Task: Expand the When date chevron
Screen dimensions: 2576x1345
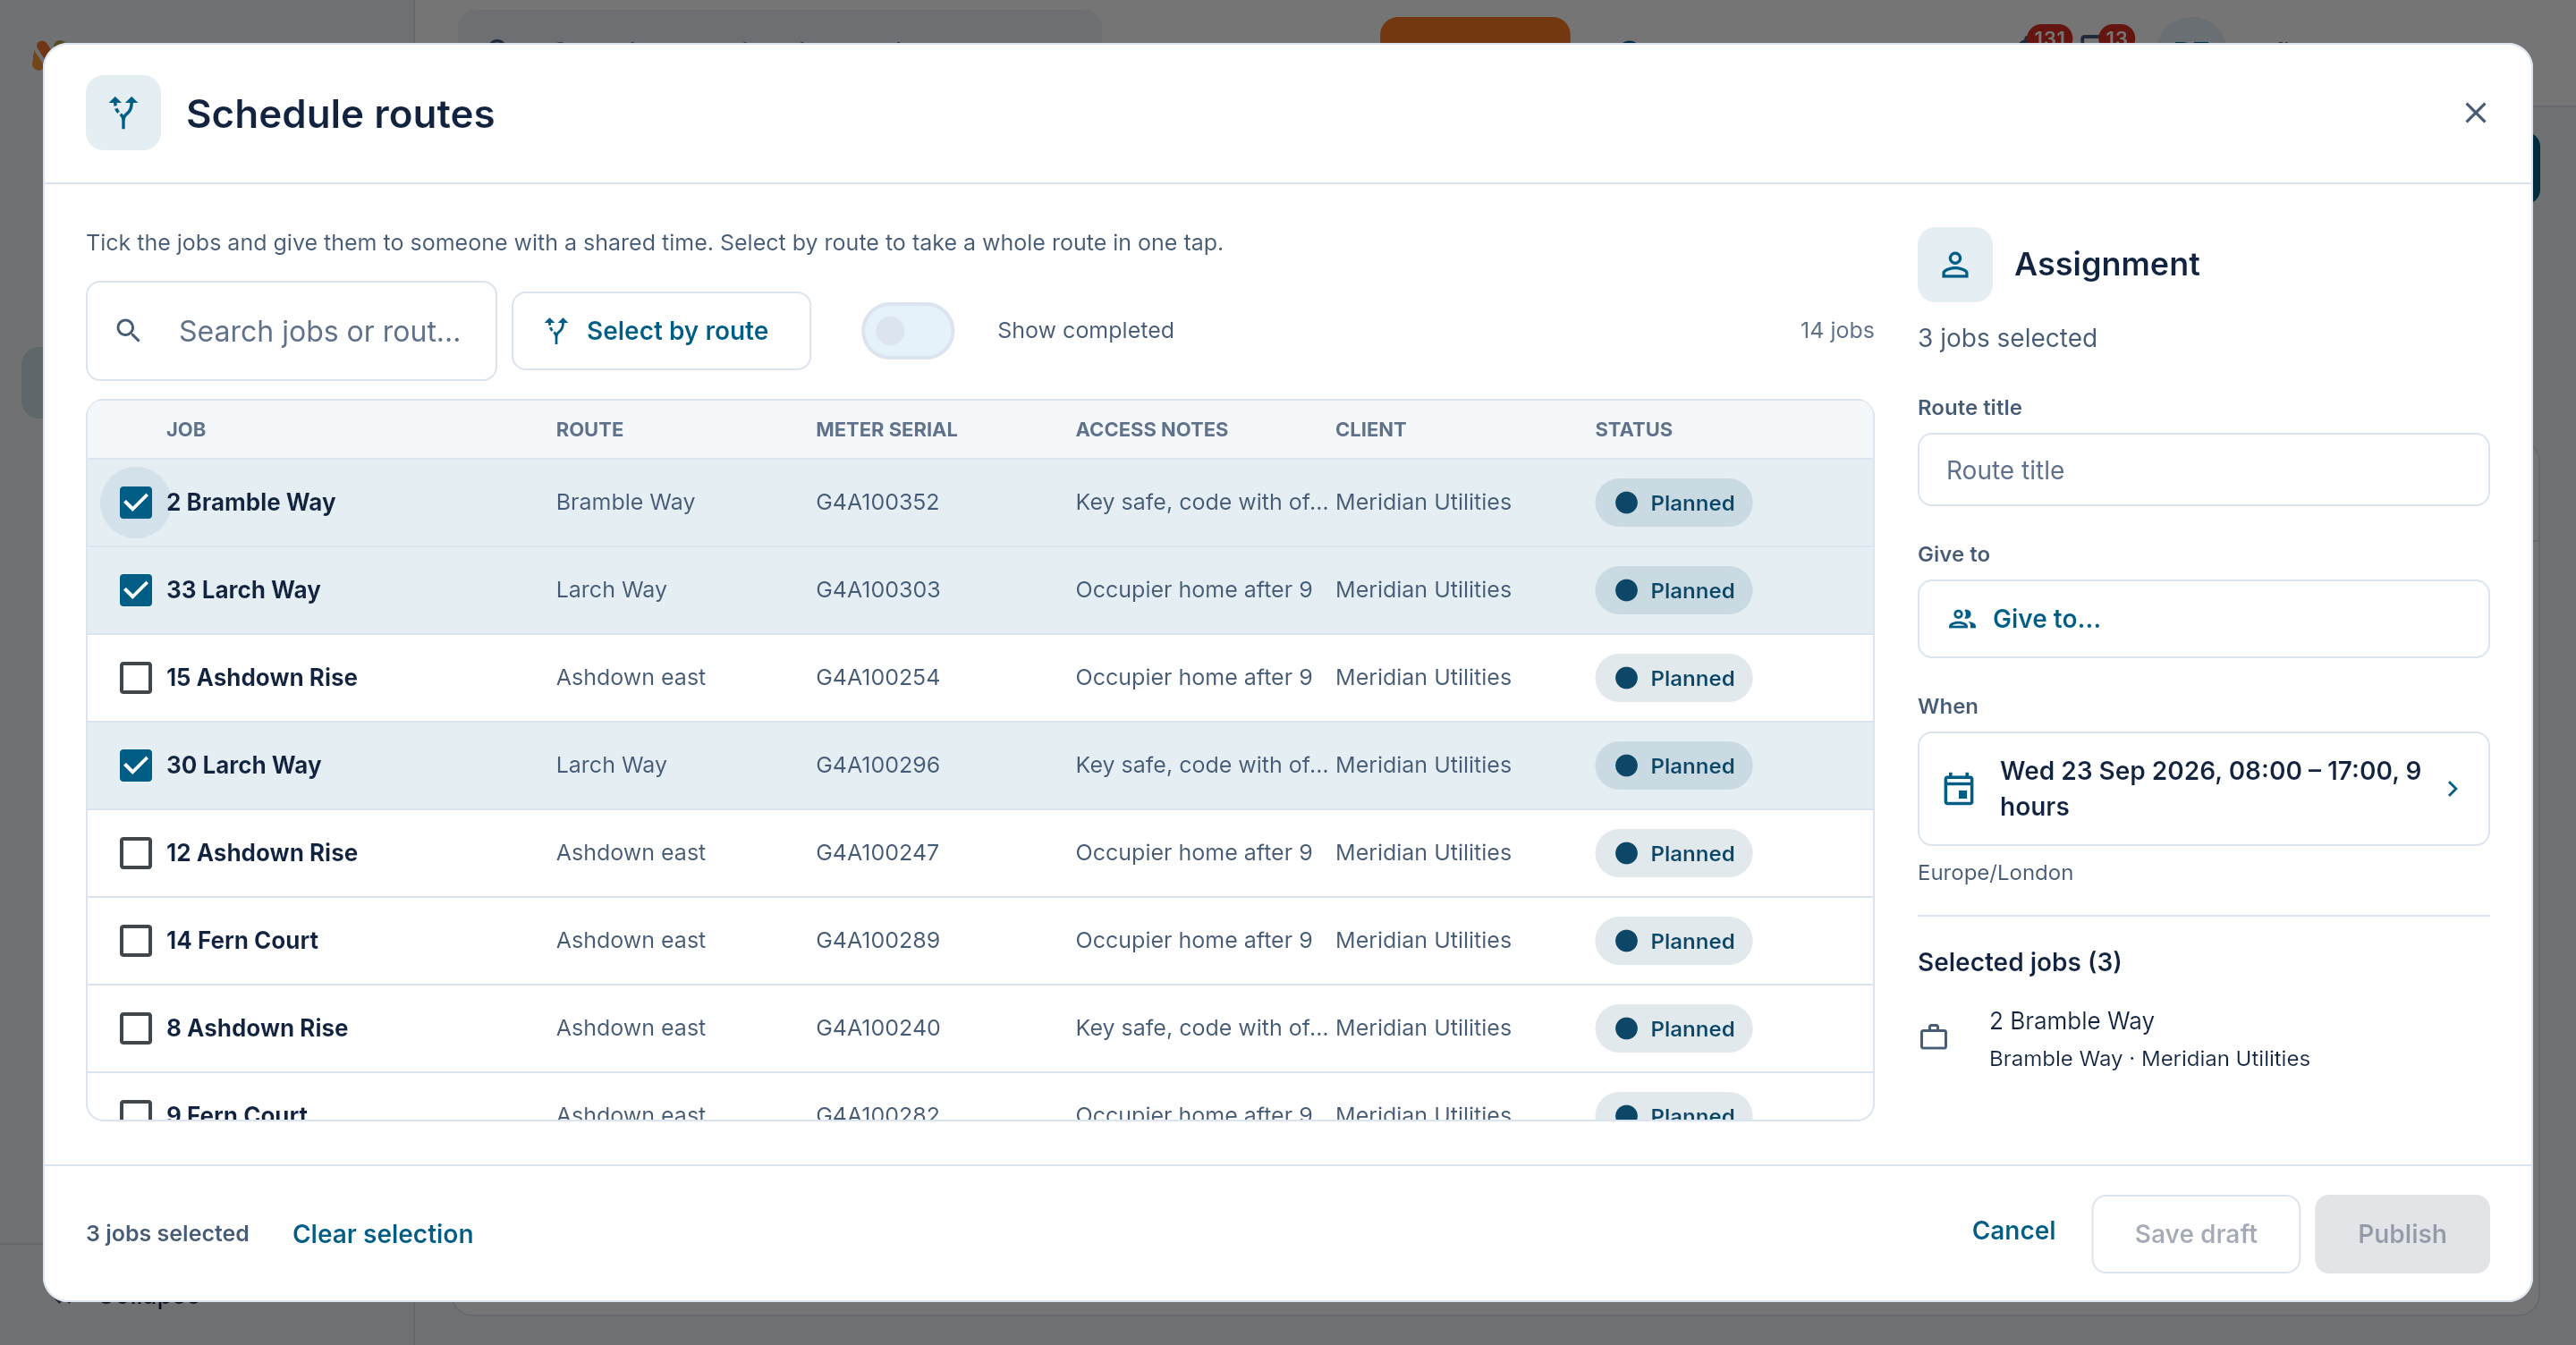Action: (2452, 789)
